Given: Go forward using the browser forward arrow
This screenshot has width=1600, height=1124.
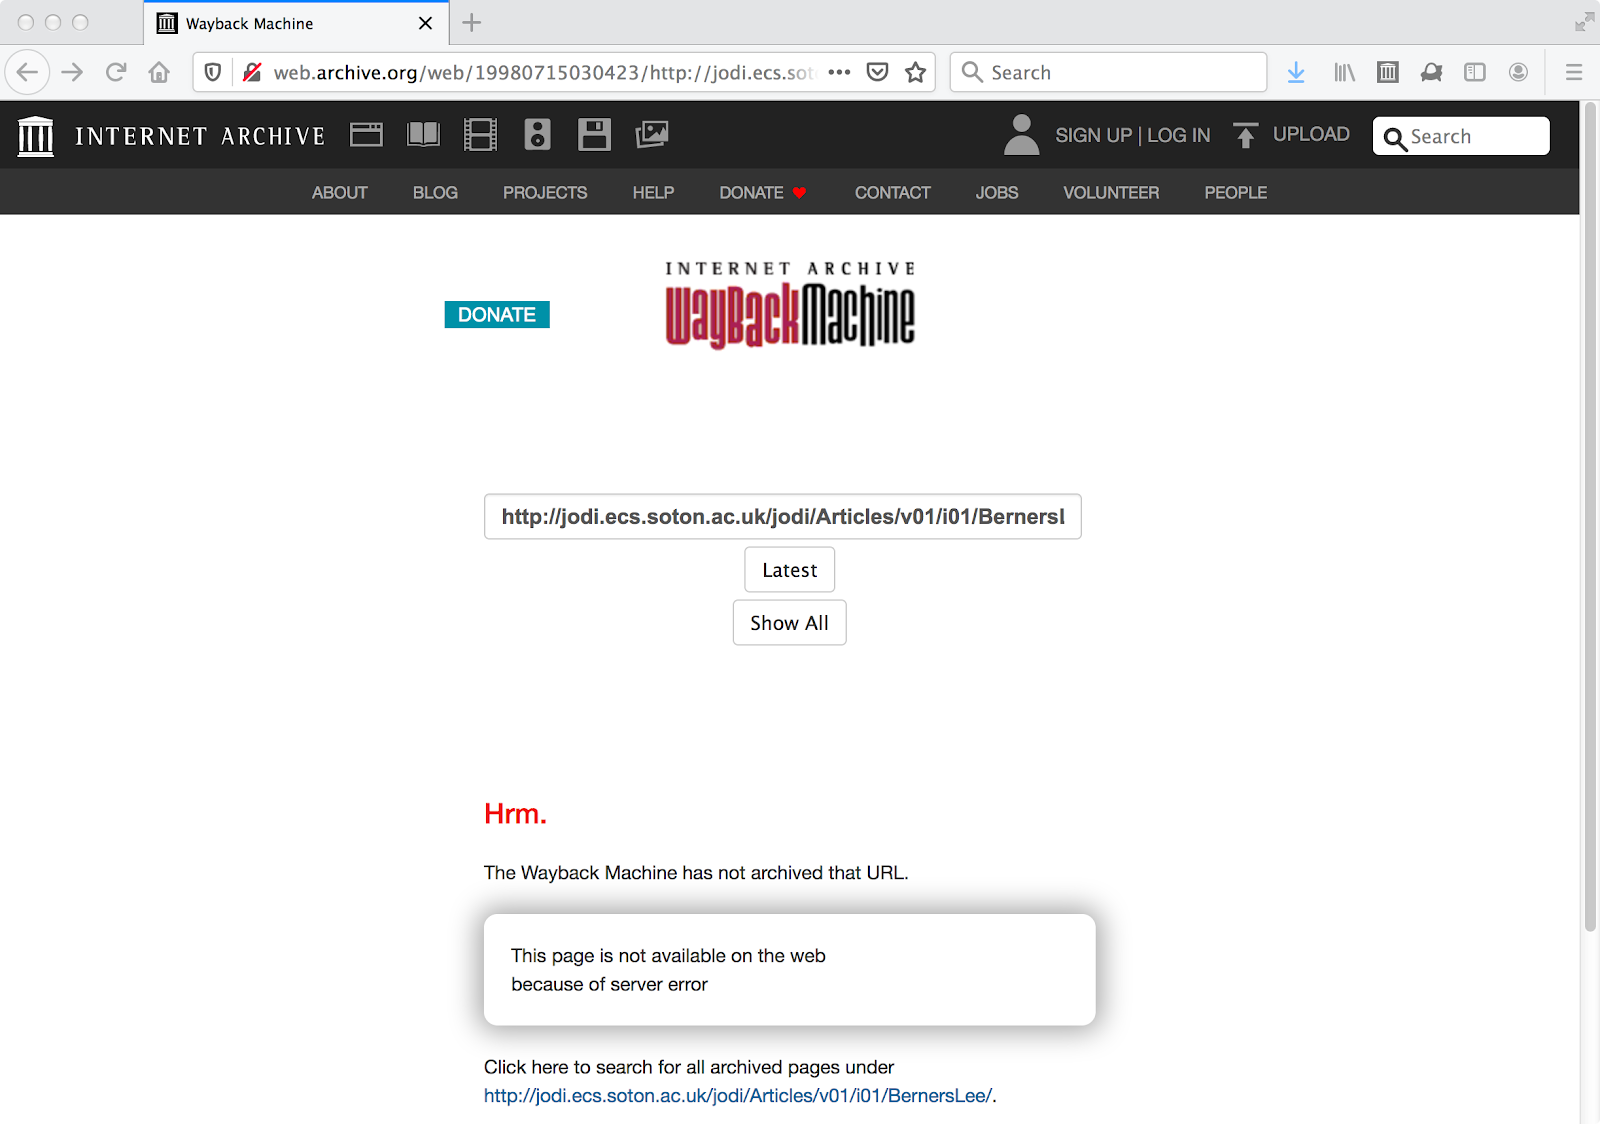Looking at the screenshot, I should point(72,72).
